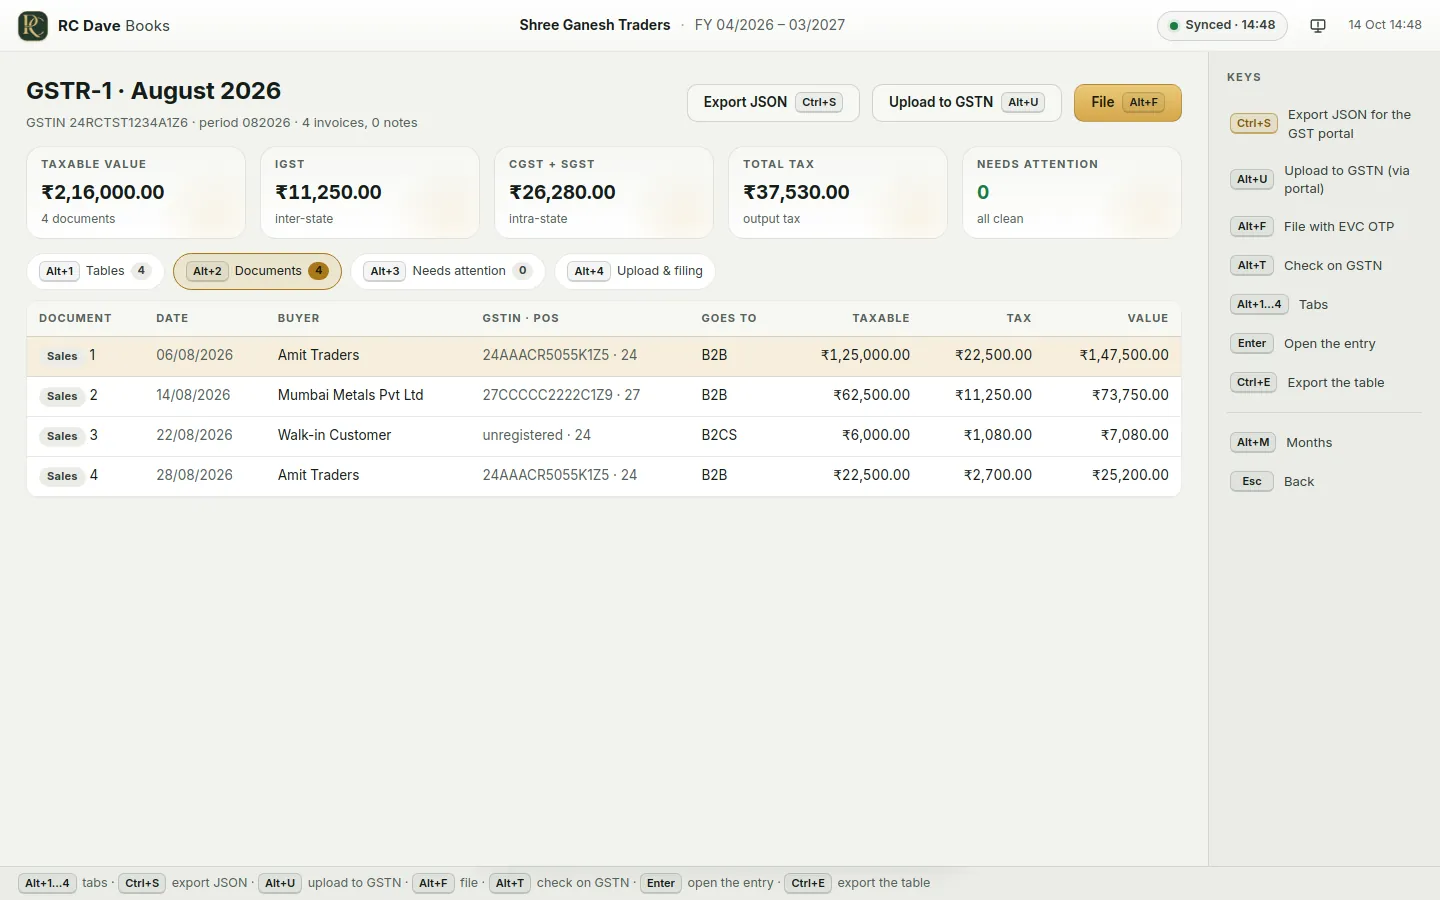The image size is (1440, 900).
Task: Click the Alt+F key in Keys panel
Action: [x=1252, y=227]
